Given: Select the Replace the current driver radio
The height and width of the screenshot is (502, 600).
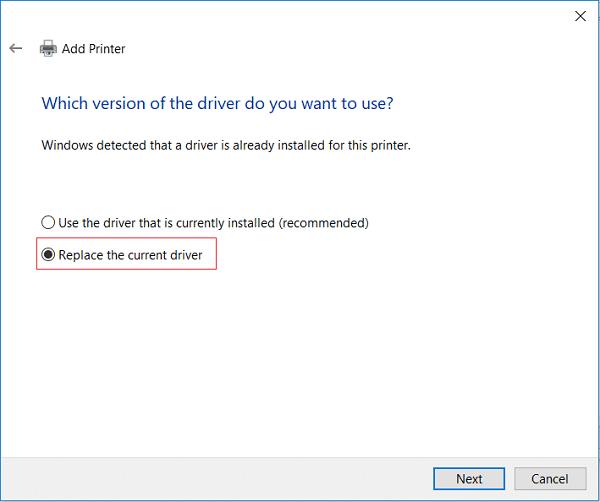Looking at the screenshot, I should pos(48,255).
